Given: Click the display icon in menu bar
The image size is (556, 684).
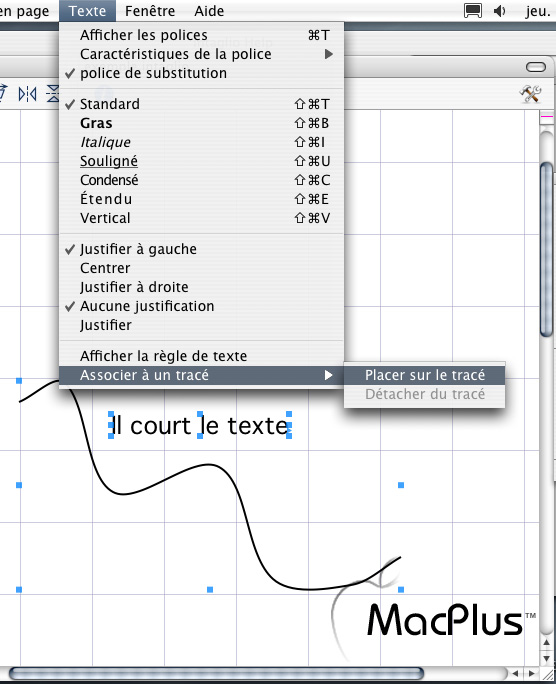Looking at the screenshot, I should [473, 10].
